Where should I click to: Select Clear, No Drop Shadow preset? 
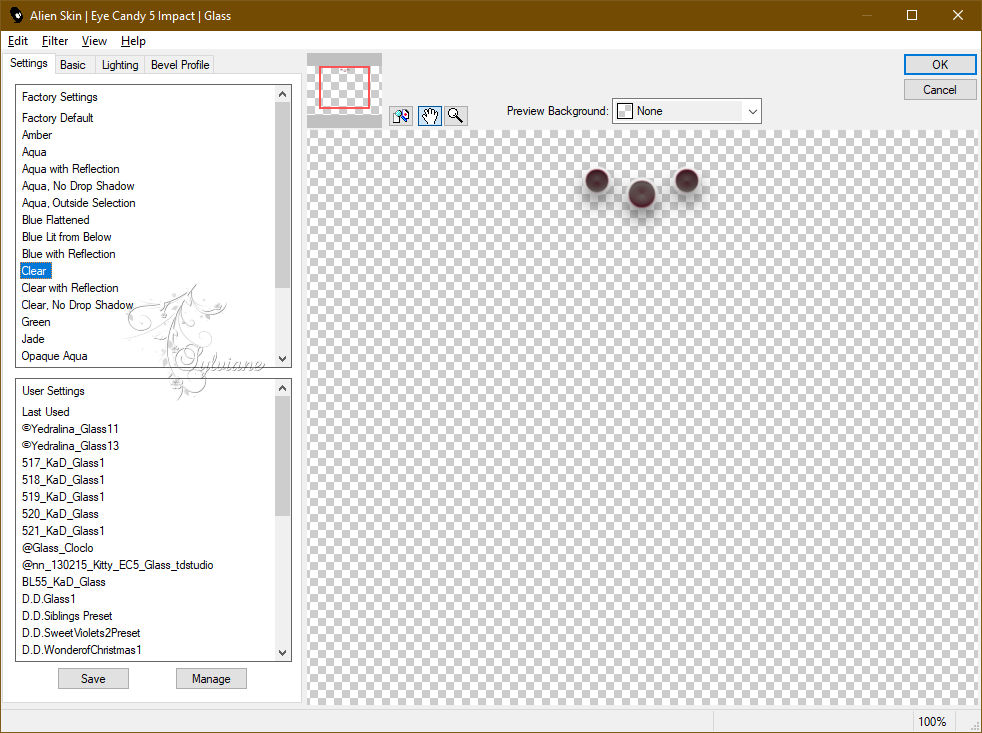[78, 304]
